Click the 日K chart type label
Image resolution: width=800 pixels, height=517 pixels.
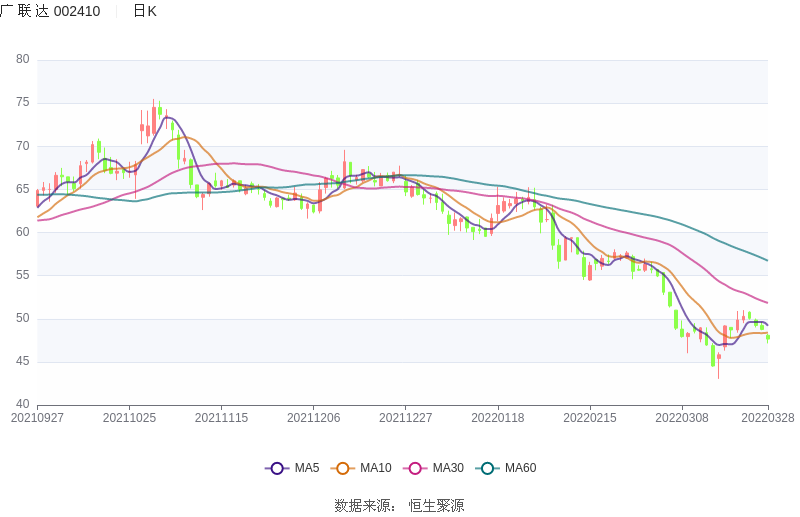[145, 11]
